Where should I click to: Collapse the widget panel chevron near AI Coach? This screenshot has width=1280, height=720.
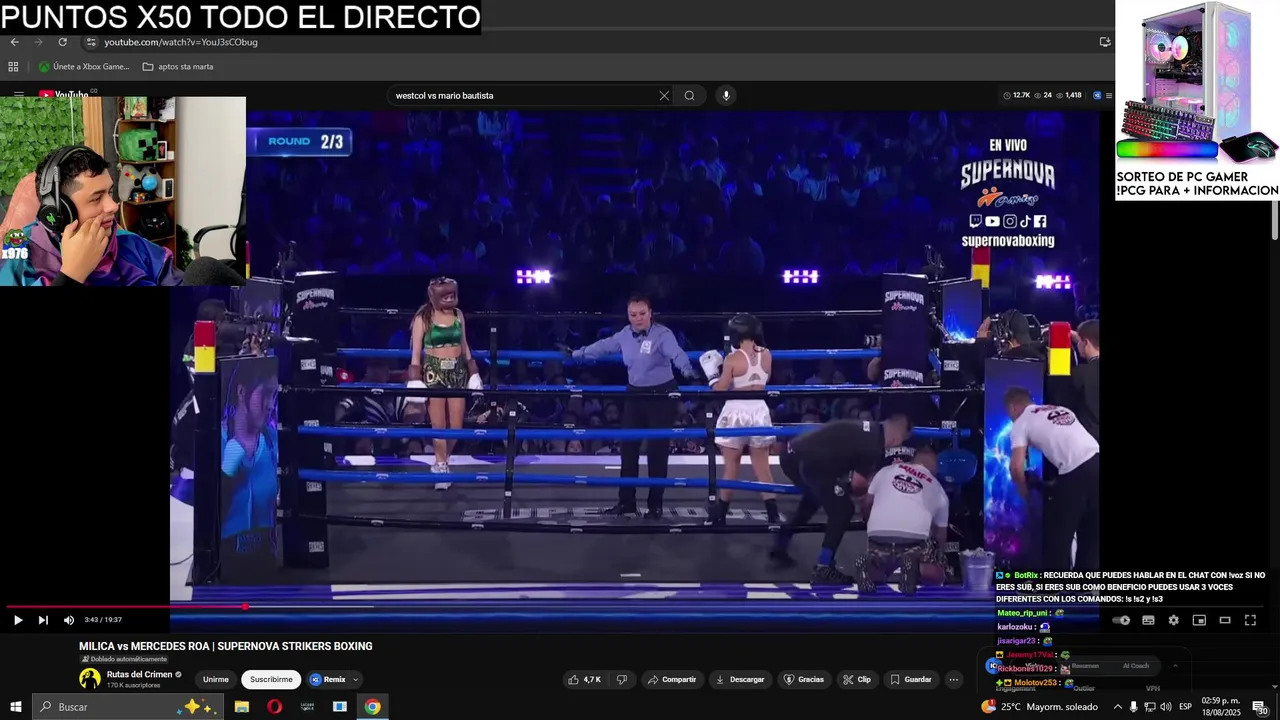(x=1176, y=665)
